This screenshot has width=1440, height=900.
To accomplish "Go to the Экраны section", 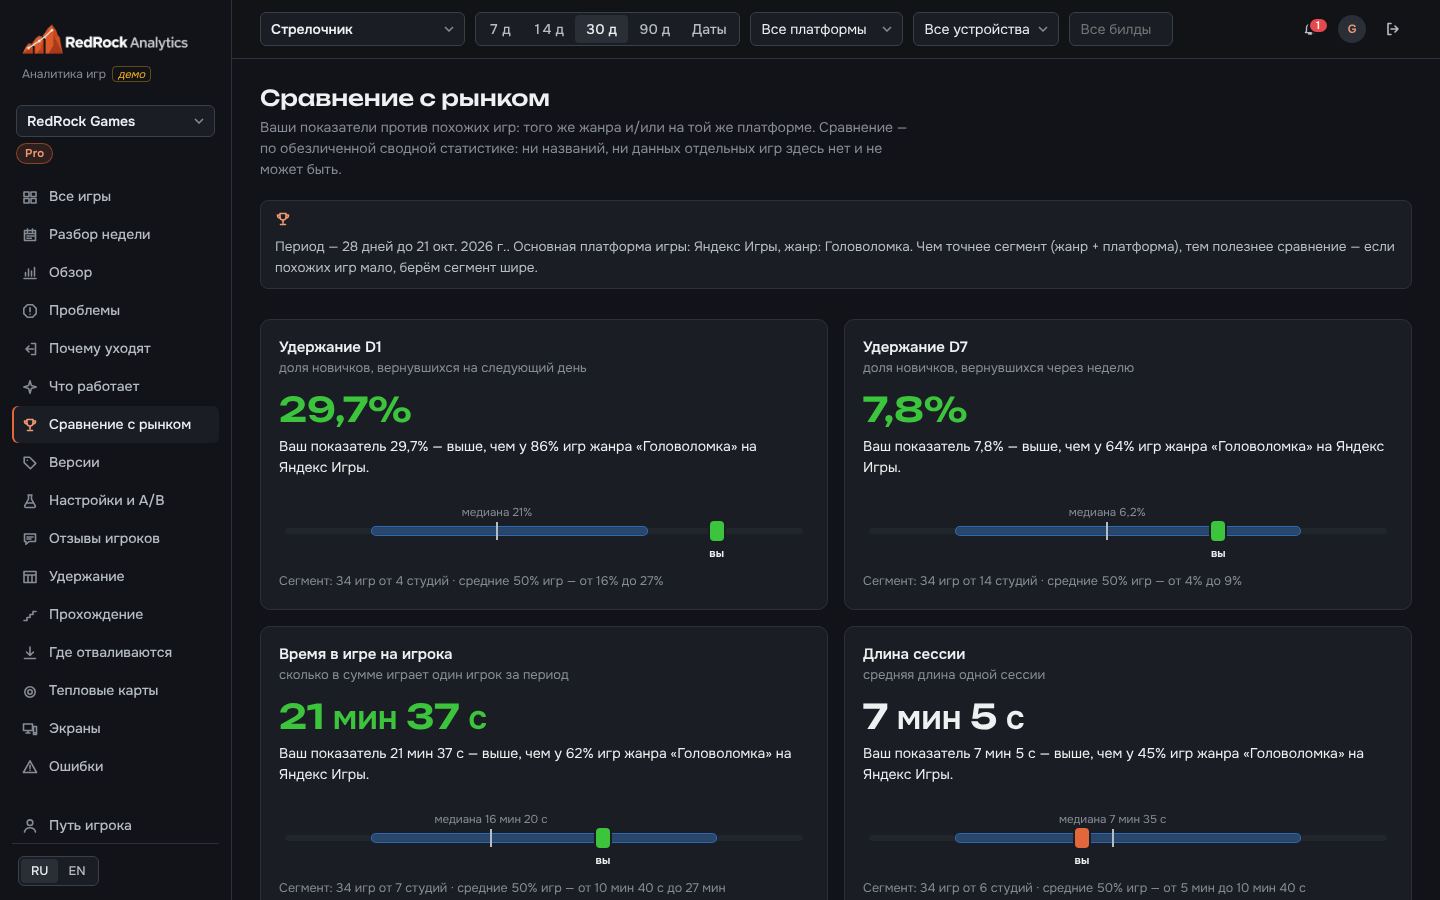I will coord(115,728).
